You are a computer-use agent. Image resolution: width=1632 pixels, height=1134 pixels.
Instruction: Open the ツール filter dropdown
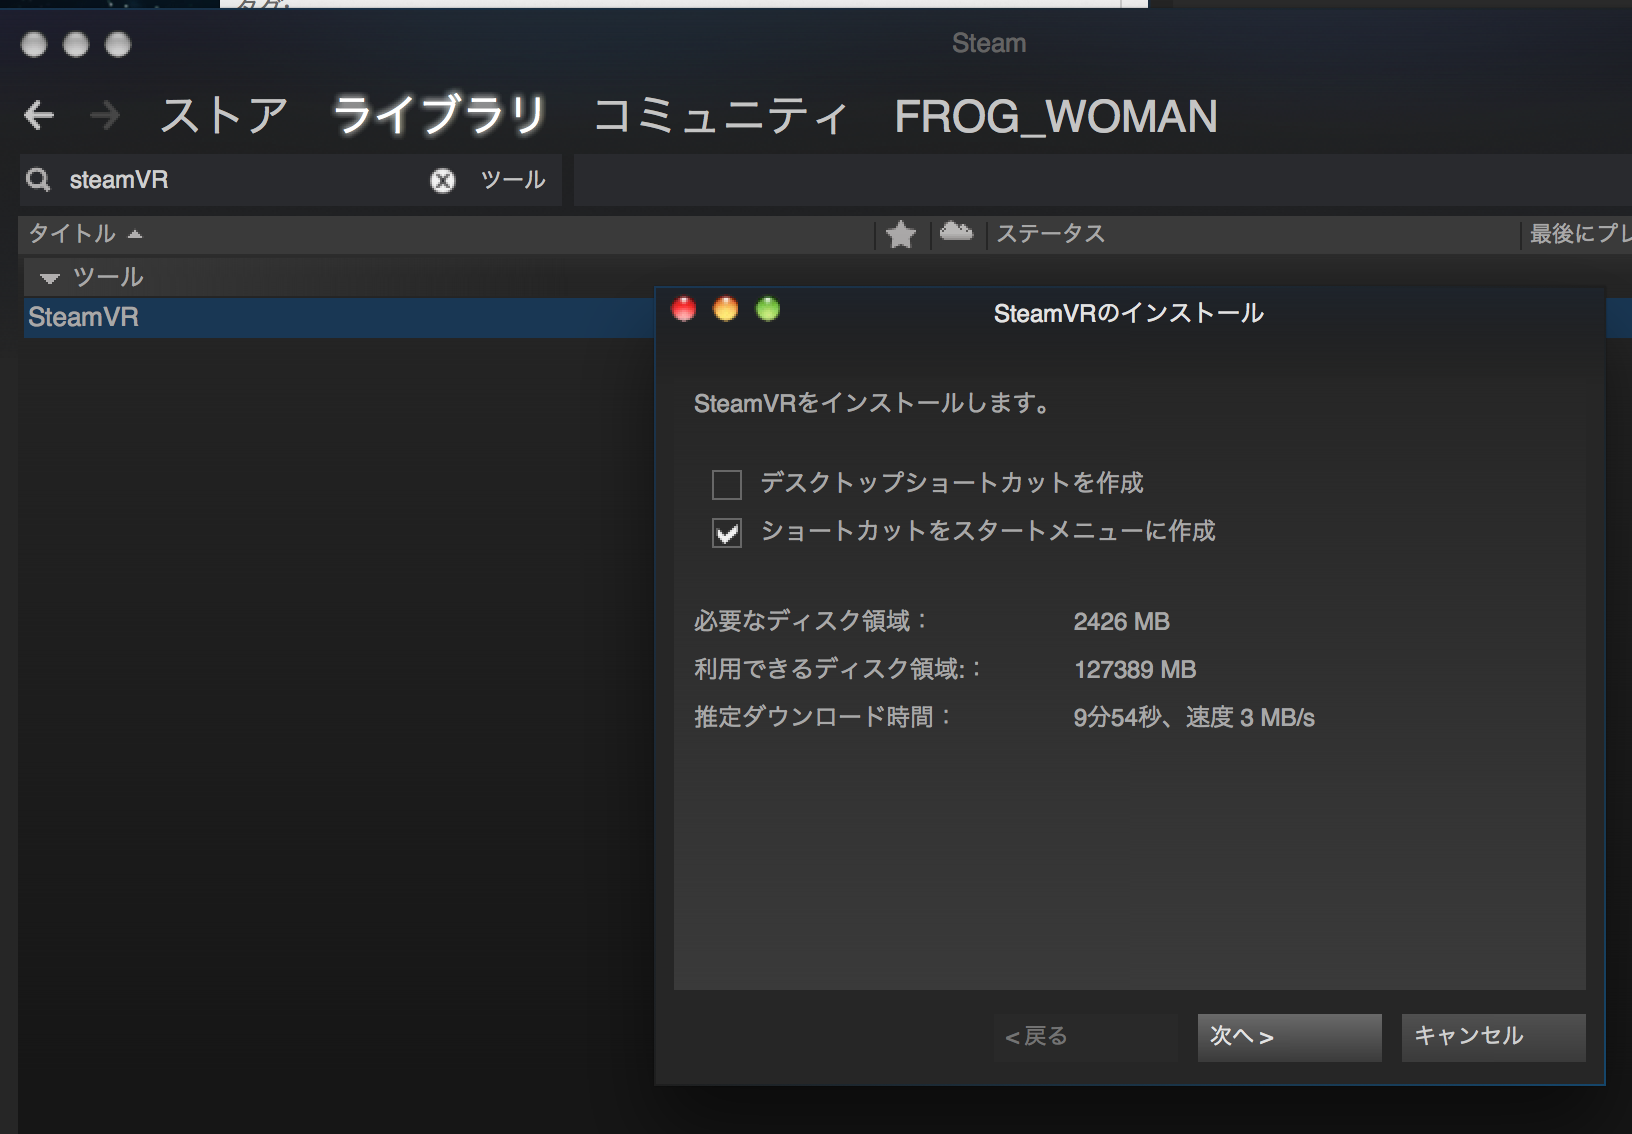point(513,180)
